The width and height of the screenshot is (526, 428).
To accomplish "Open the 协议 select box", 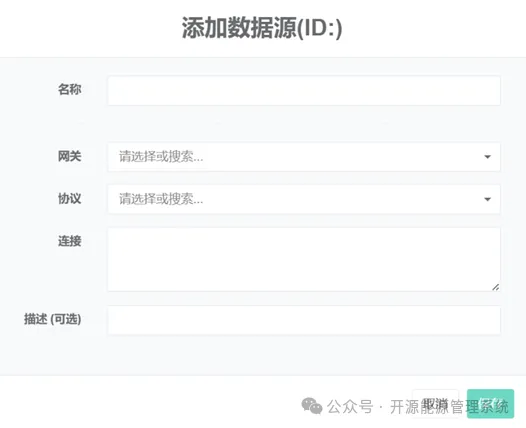I will point(304,199).
